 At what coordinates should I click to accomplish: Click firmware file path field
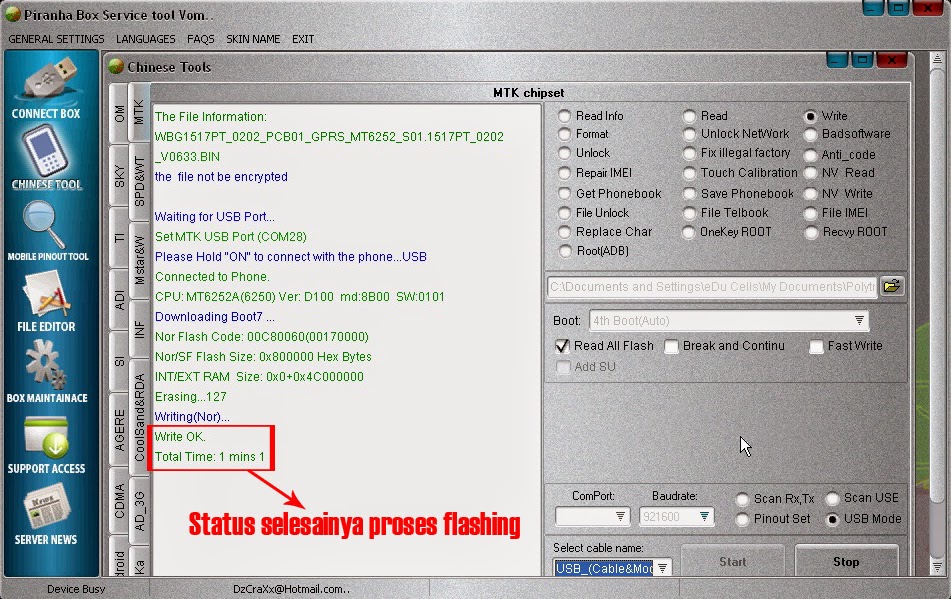pyautogui.click(x=713, y=286)
